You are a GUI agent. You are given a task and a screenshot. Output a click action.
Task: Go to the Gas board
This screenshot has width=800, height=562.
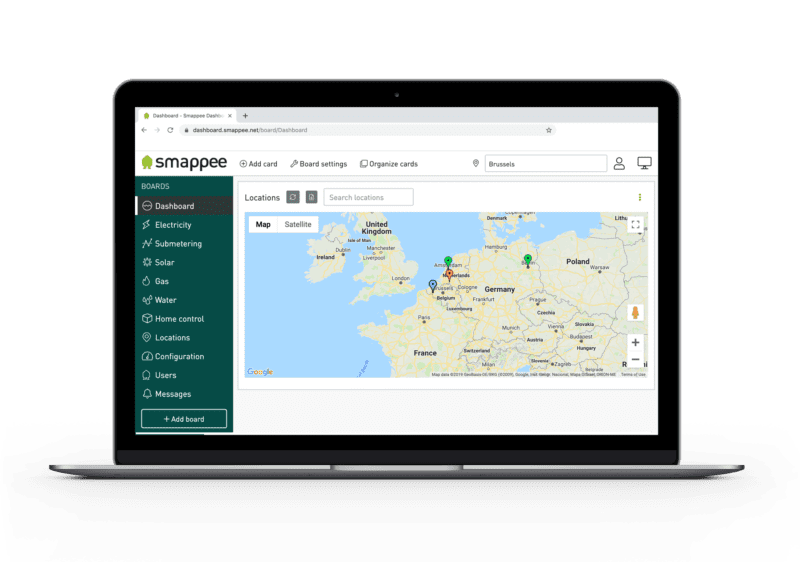[x=161, y=281]
